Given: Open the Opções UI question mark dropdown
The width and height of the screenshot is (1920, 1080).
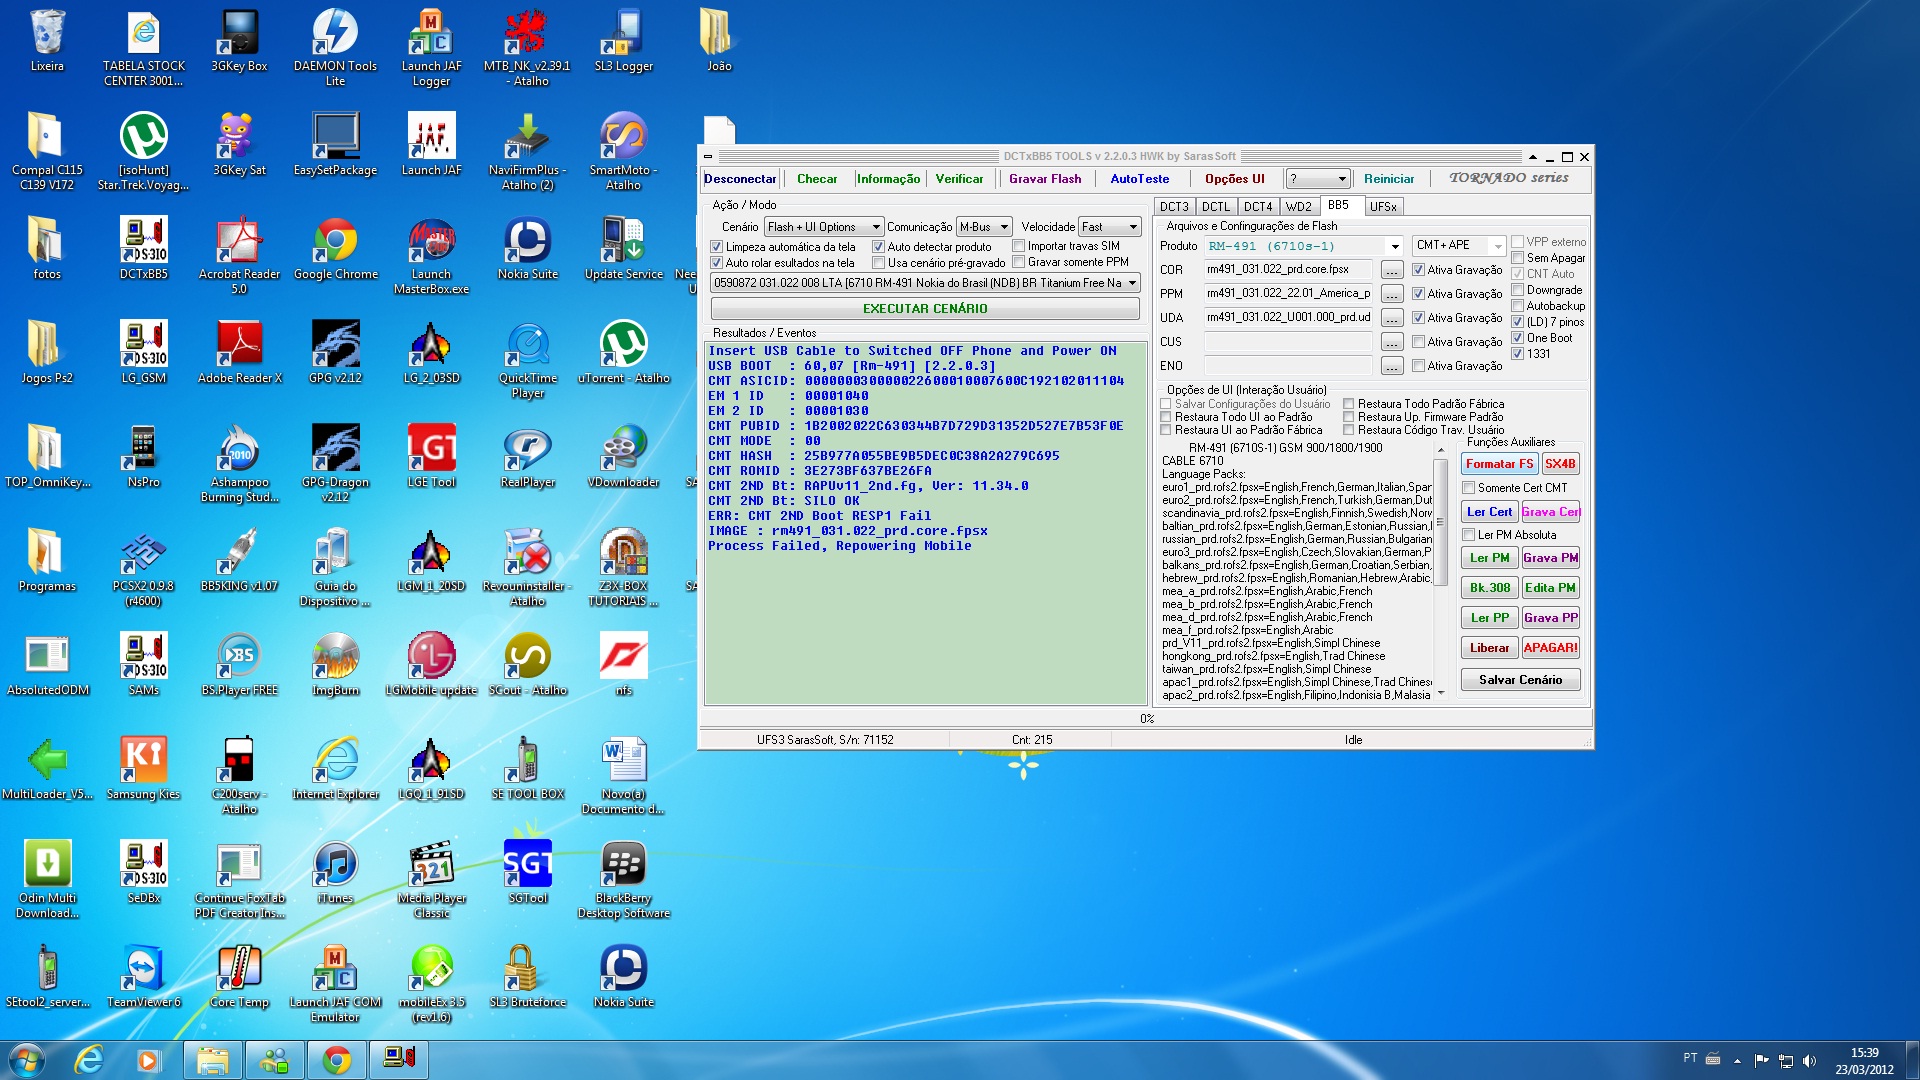Looking at the screenshot, I should 1318,179.
